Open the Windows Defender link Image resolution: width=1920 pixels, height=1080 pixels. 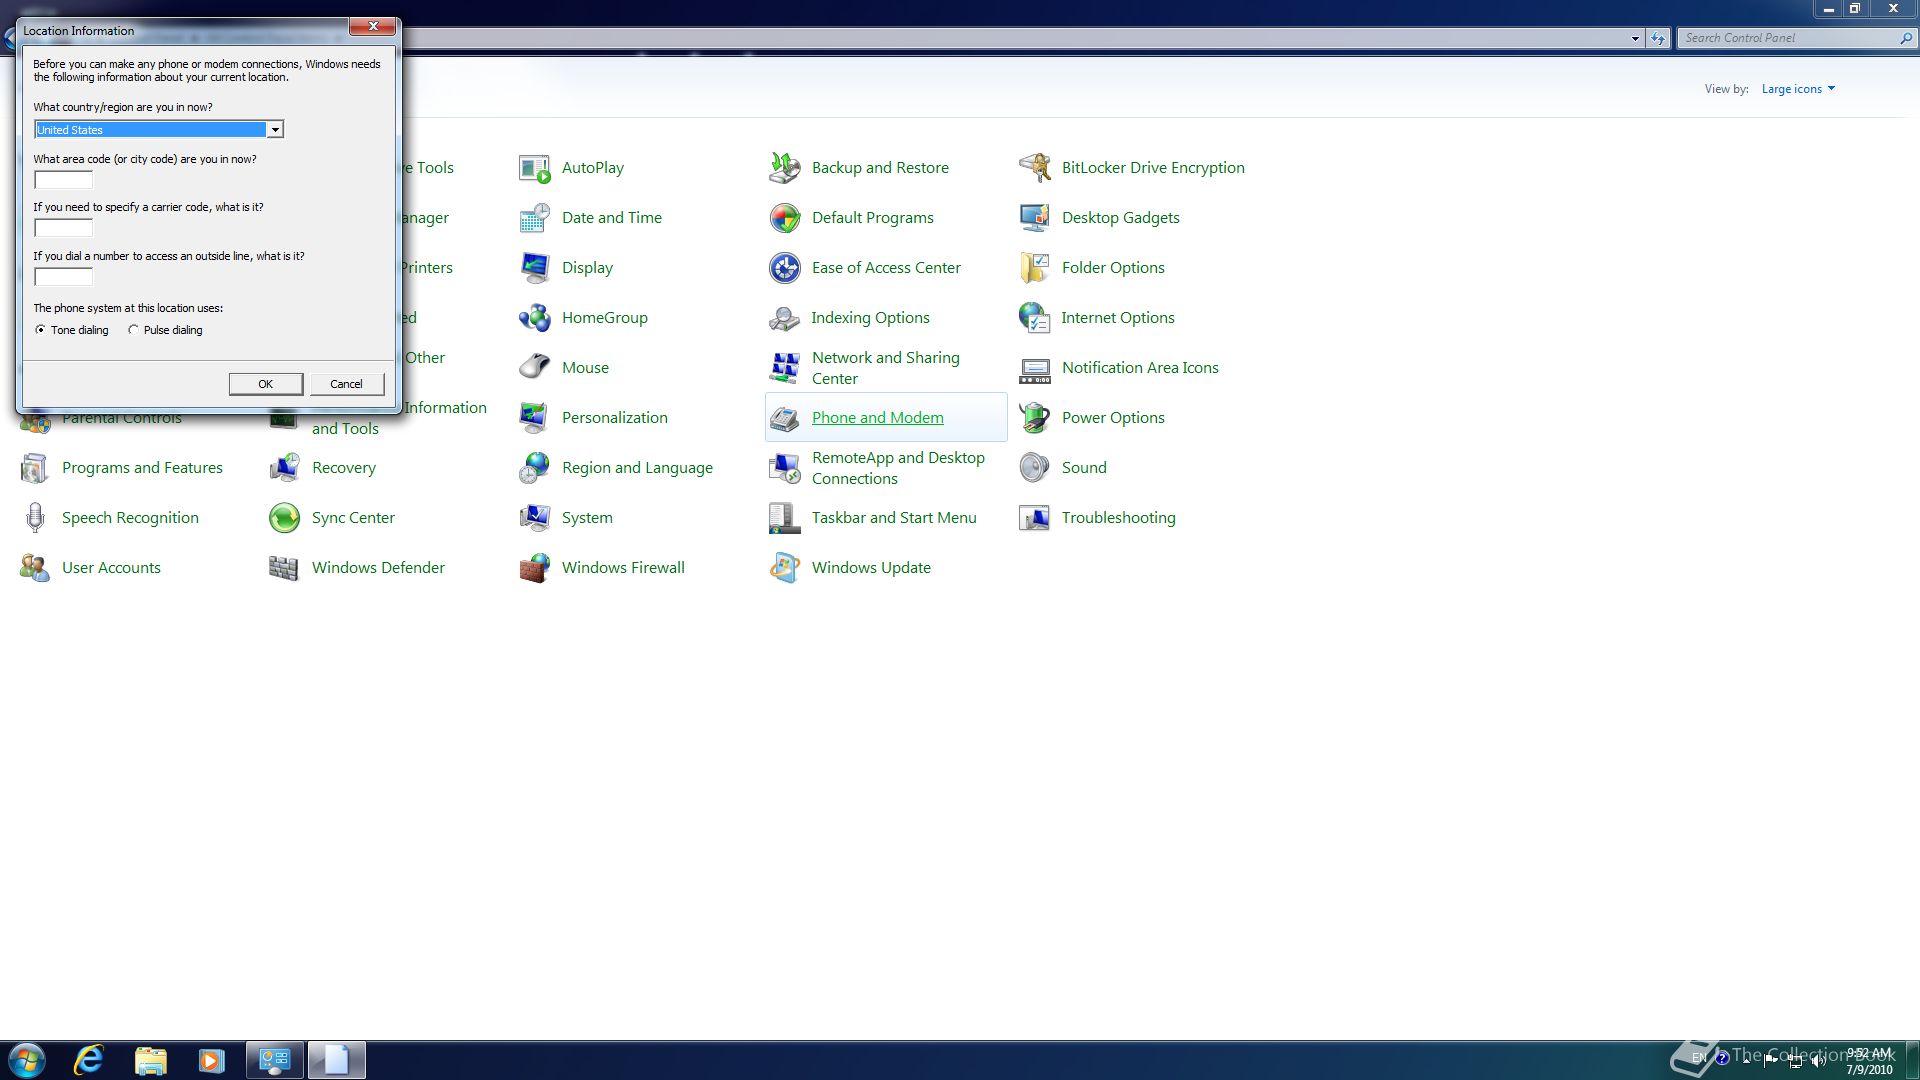[x=378, y=568]
